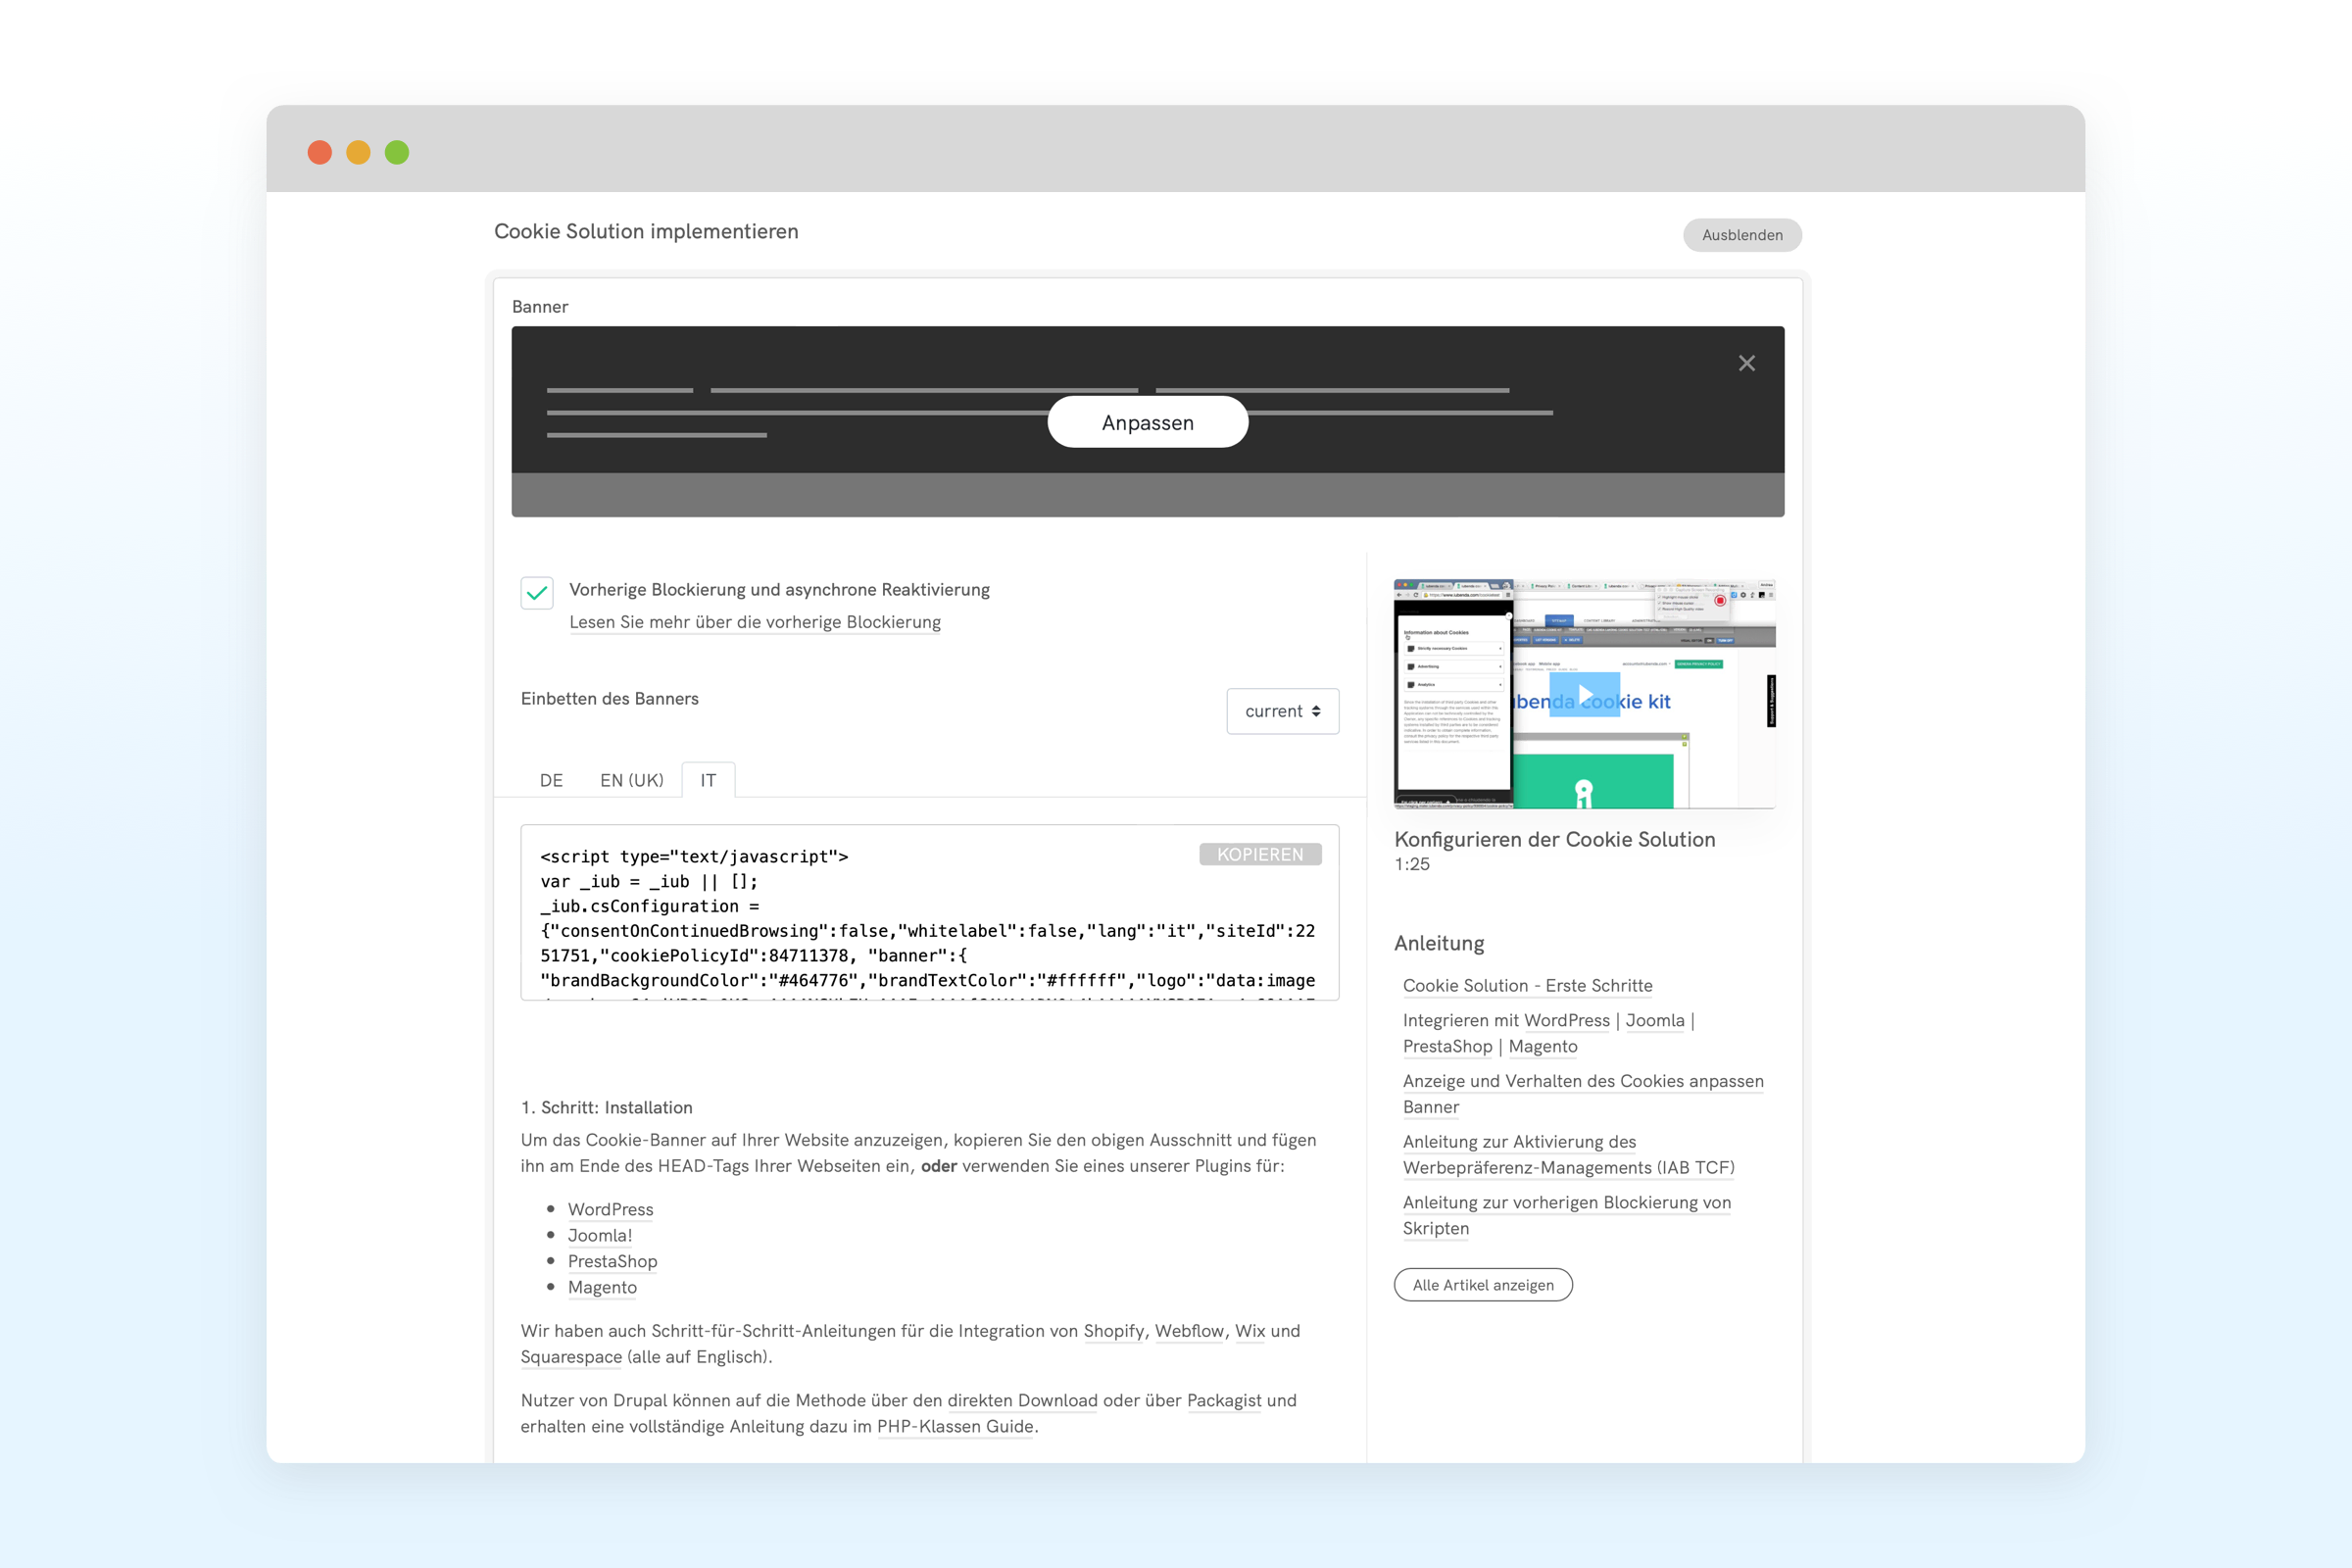Close the banner preview with X icon
The height and width of the screenshot is (1568, 2352).
pos(1746,363)
